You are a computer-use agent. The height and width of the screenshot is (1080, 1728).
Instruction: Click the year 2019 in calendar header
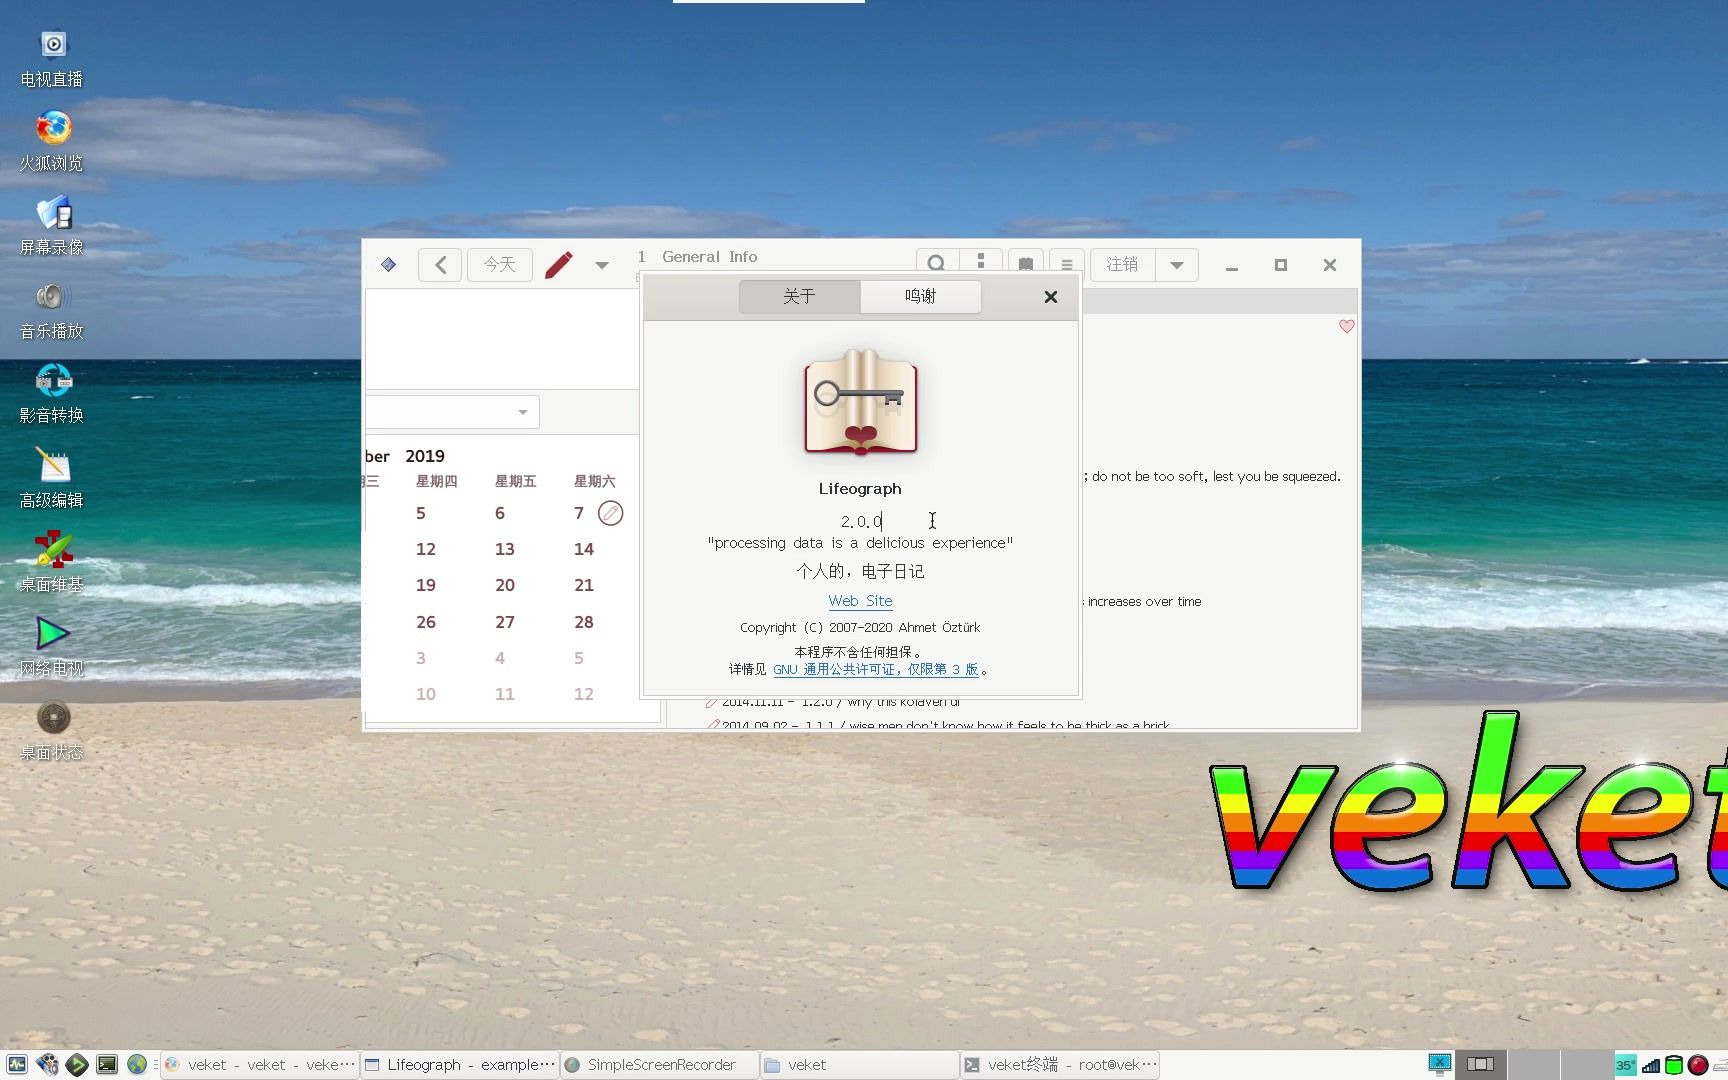pyautogui.click(x=425, y=456)
